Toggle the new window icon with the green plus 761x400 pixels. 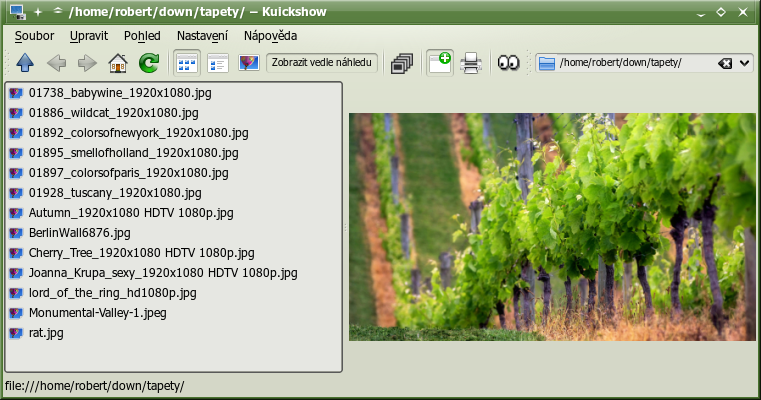(440, 63)
